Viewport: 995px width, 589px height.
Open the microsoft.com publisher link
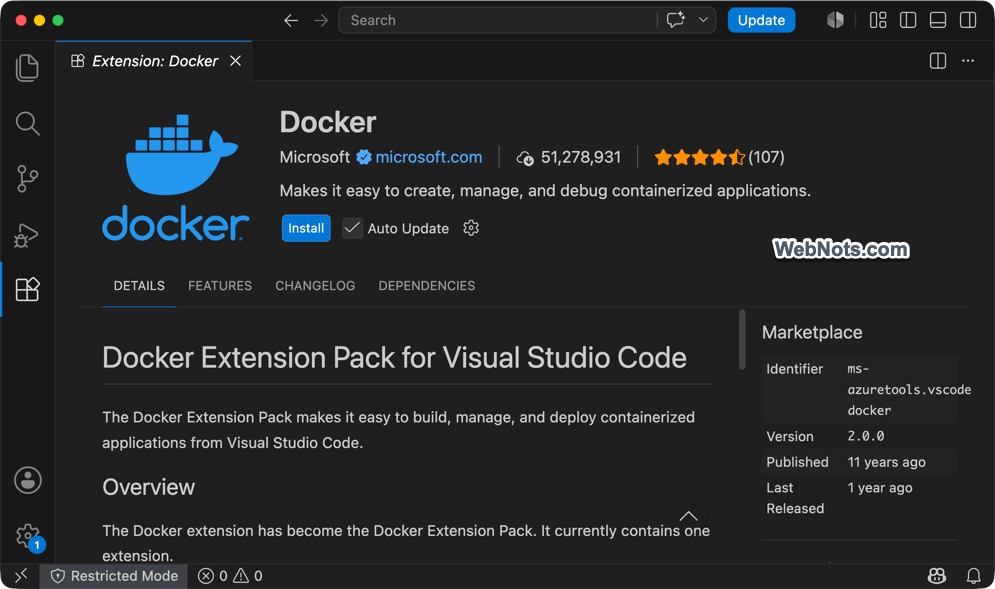428,157
